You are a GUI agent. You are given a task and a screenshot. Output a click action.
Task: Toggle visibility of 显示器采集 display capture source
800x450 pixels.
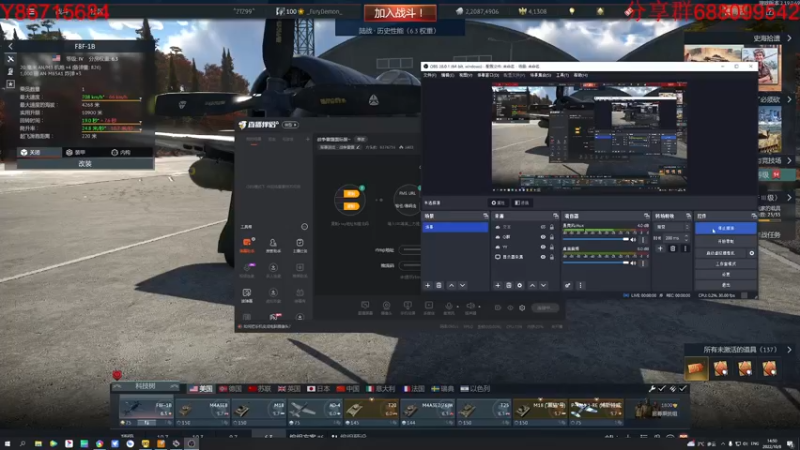coord(543,257)
